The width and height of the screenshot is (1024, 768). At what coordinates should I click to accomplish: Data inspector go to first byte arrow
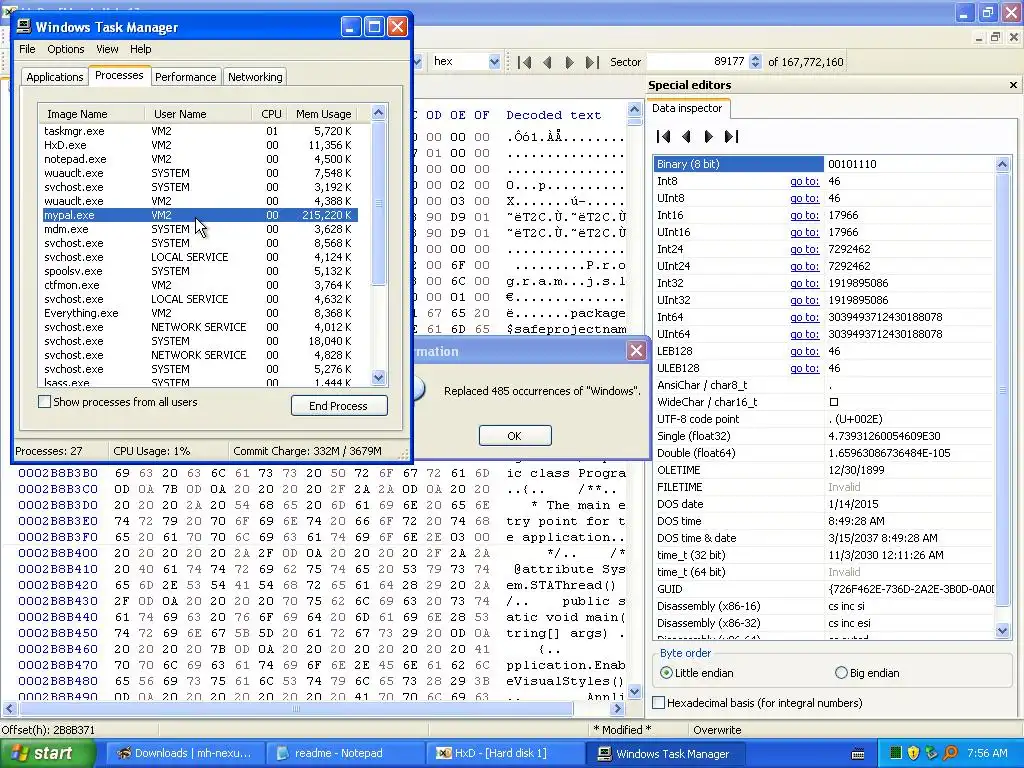tap(664, 136)
